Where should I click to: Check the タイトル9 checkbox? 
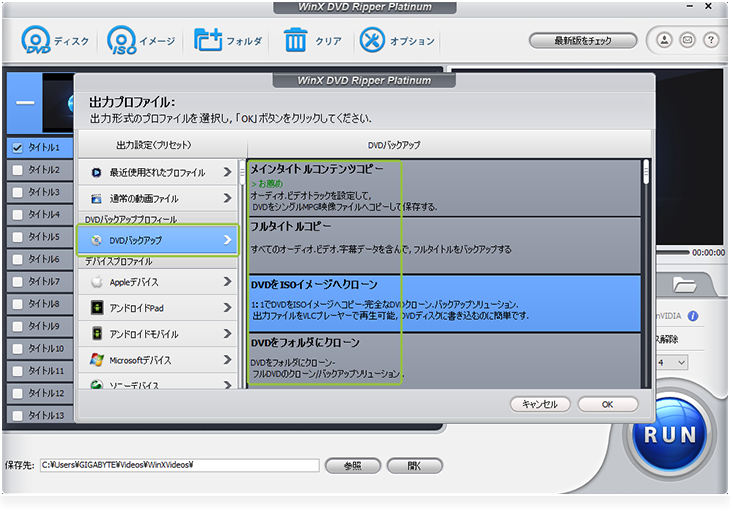point(18,326)
